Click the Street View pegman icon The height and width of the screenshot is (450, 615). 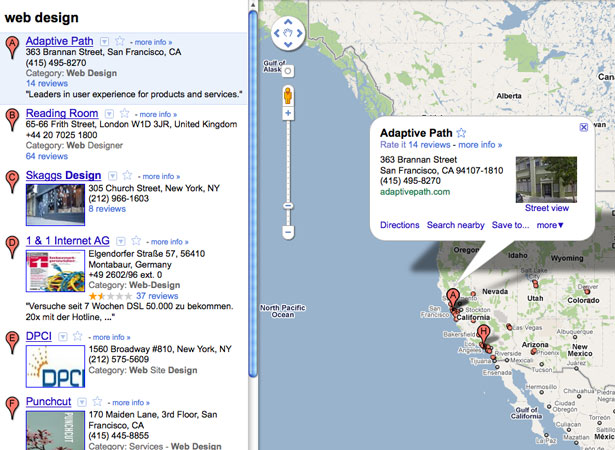pyautogui.click(x=288, y=95)
